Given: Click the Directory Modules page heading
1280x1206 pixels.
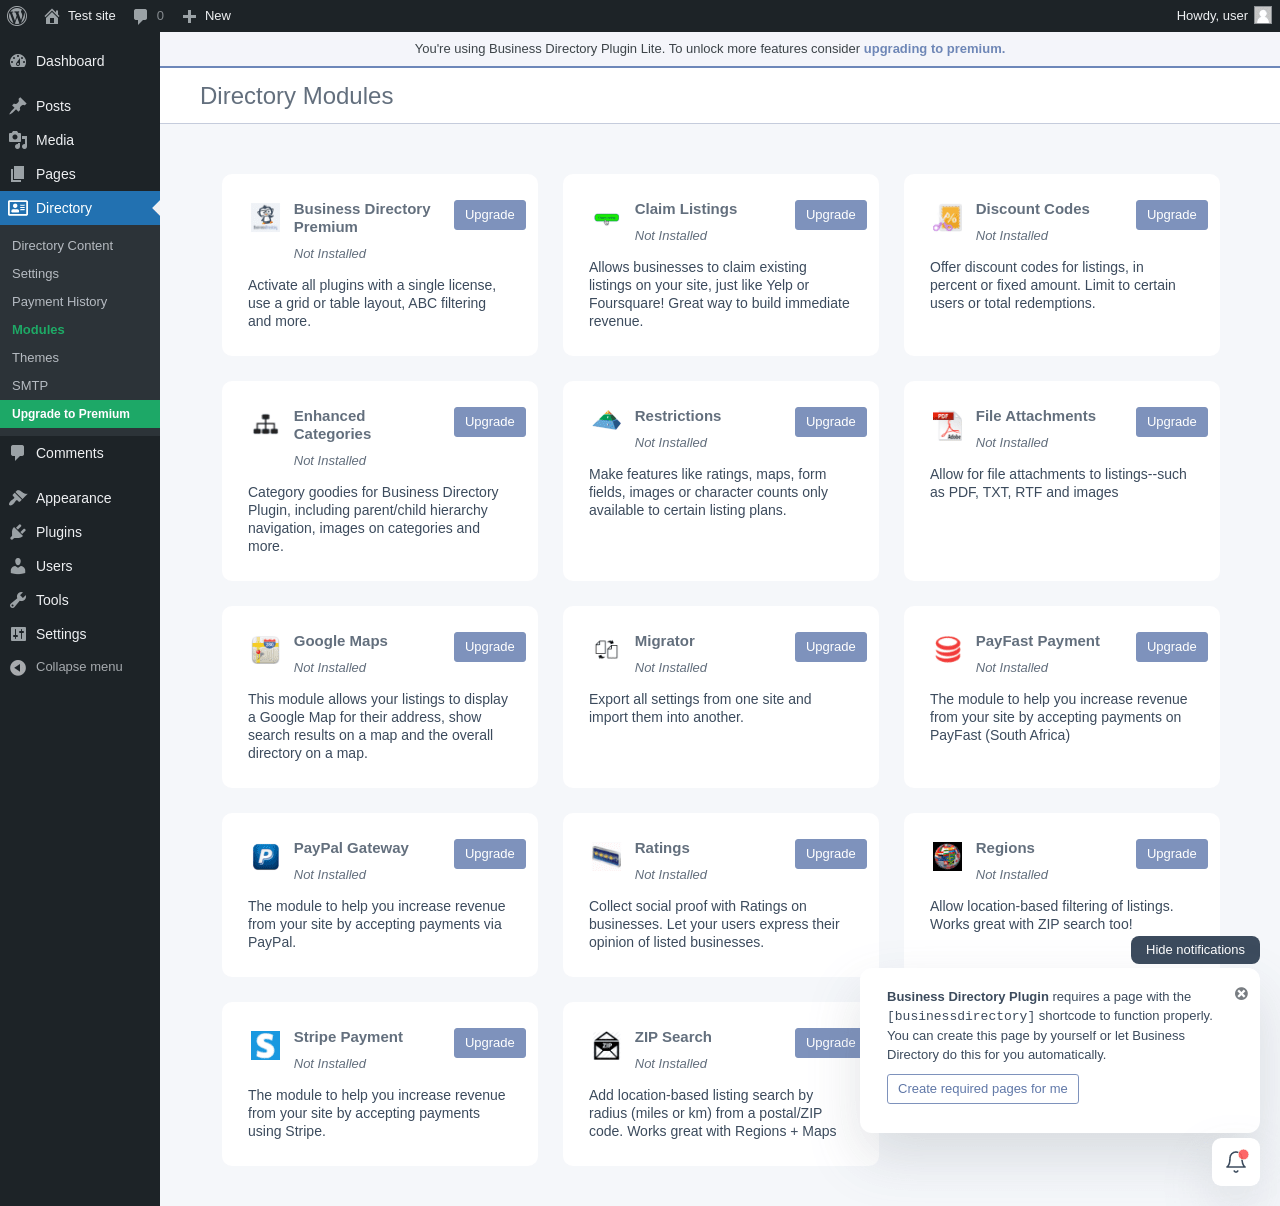Looking at the screenshot, I should pos(297,96).
